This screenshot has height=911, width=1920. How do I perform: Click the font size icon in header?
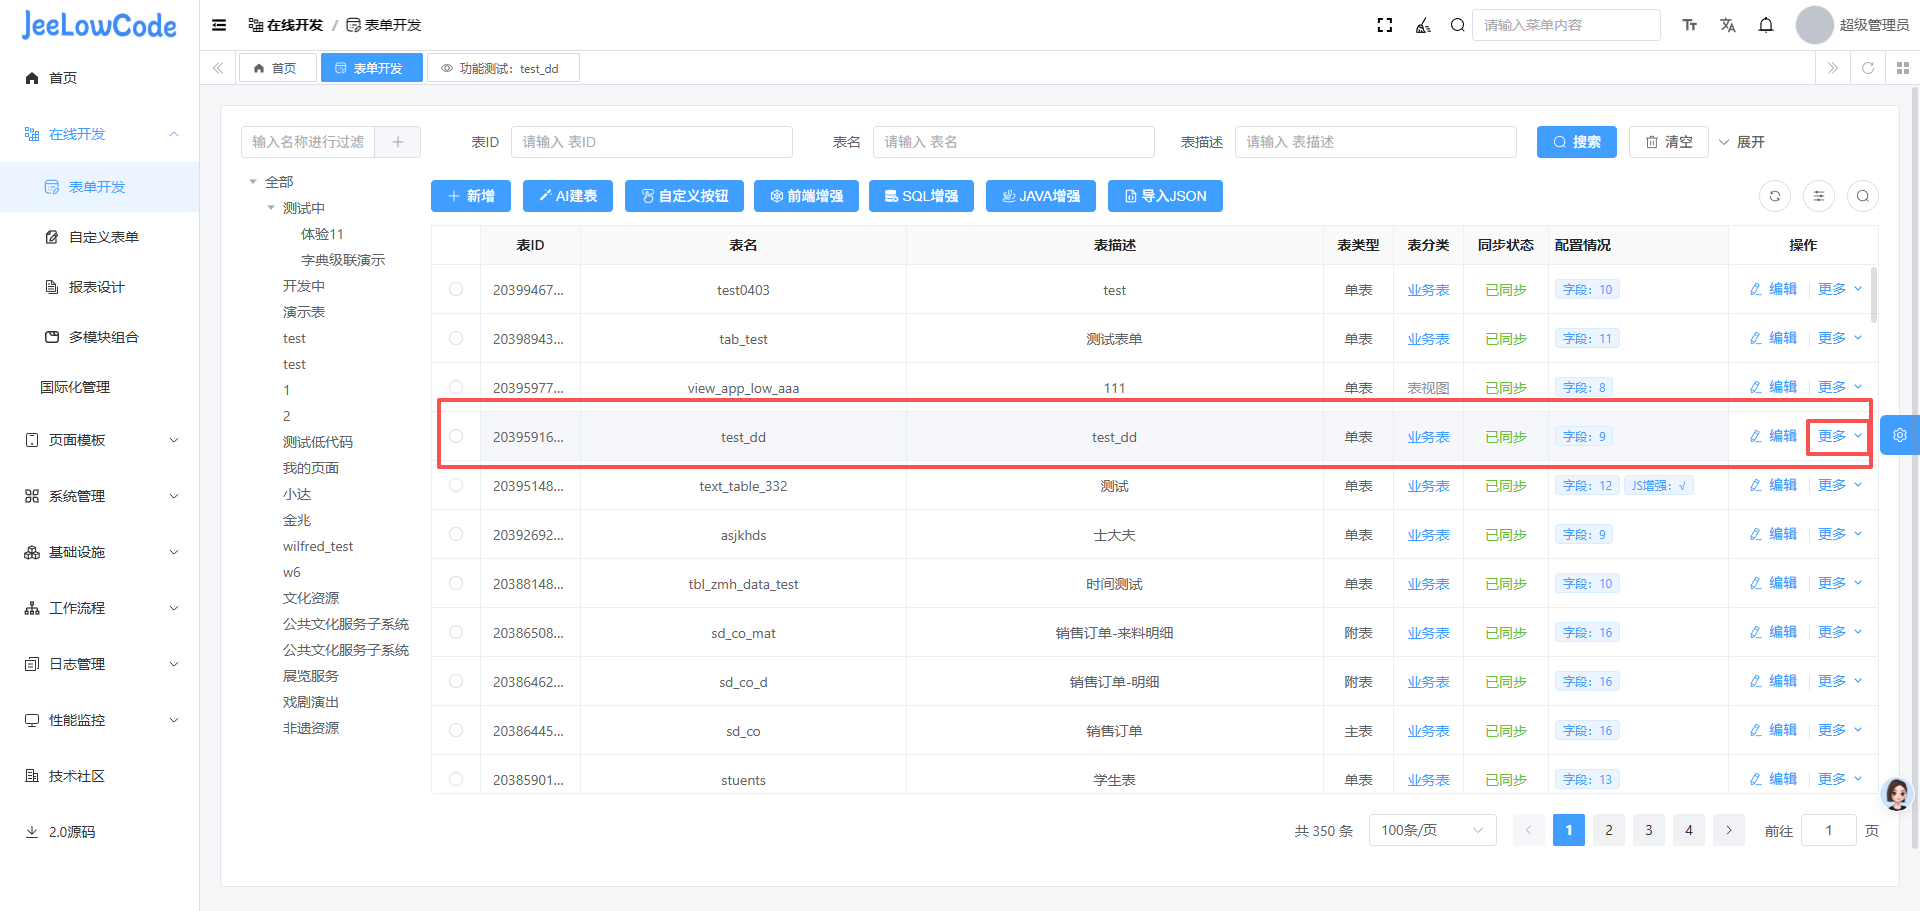point(1690,25)
